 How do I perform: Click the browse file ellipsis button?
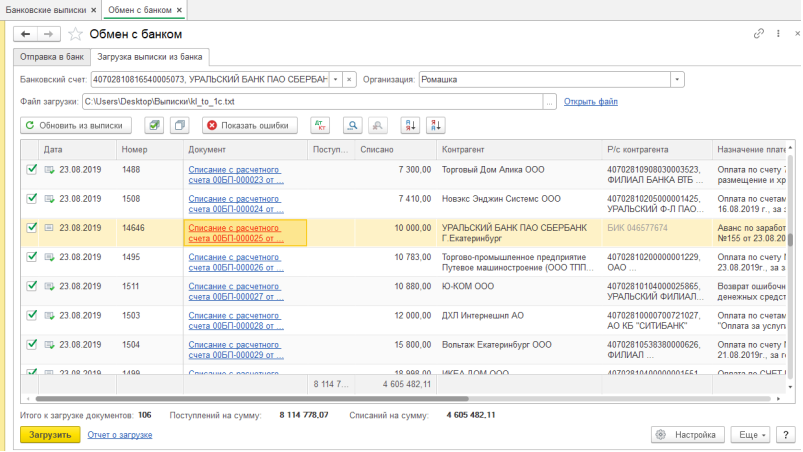pyautogui.click(x=549, y=102)
